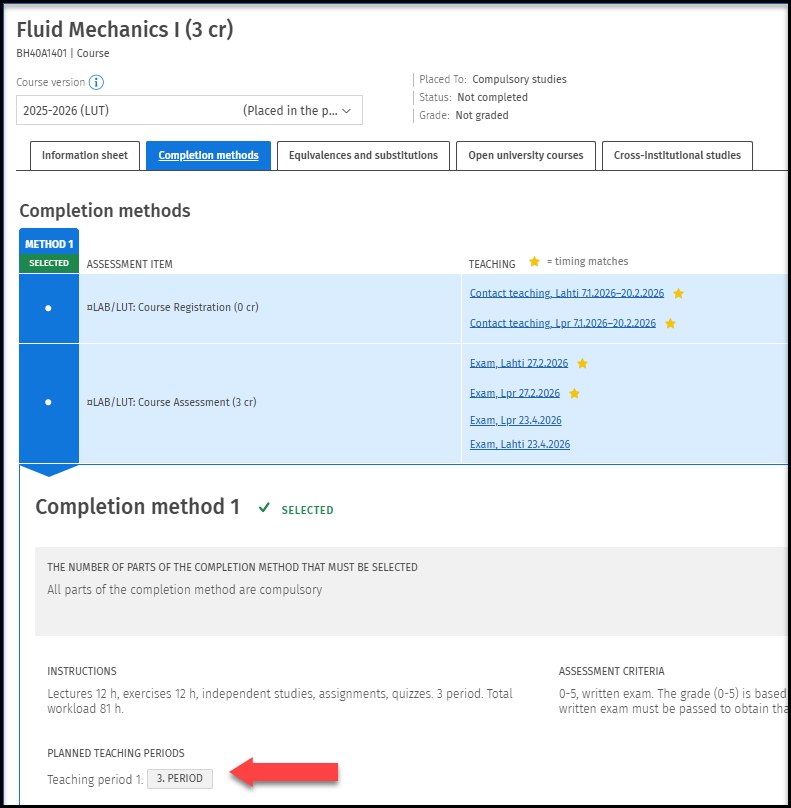Toggle the Method 1 selected header
This screenshot has width=791, height=808.
point(49,251)
